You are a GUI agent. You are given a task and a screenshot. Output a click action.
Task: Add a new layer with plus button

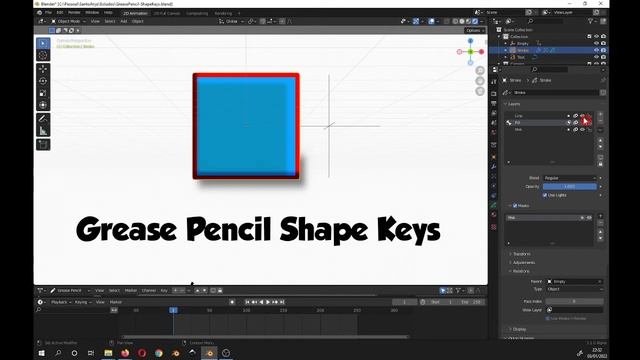pos(600,115)
